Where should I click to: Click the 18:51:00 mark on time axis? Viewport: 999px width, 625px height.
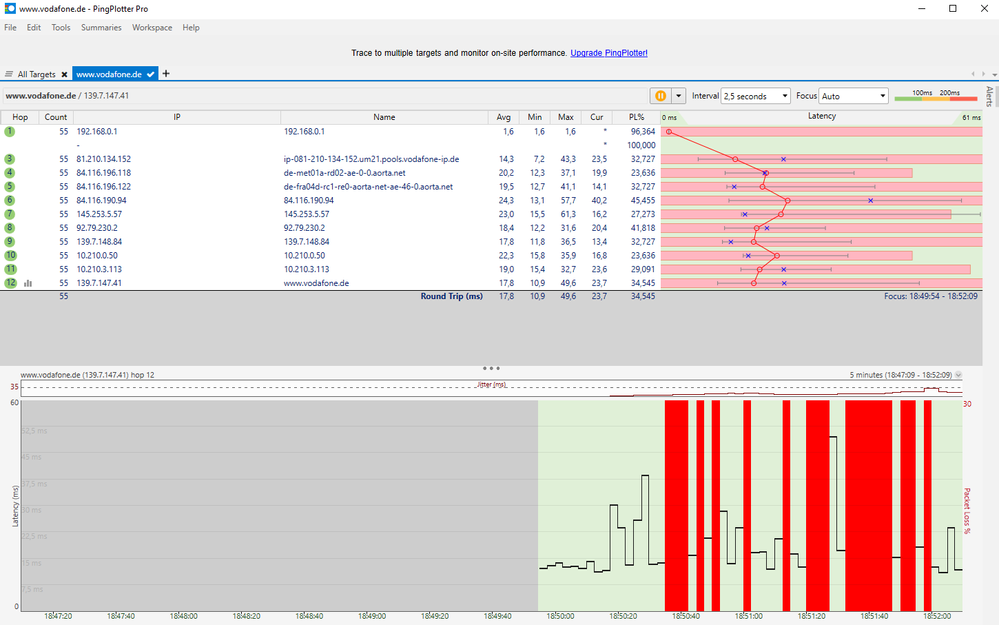(x=749, y=616)
